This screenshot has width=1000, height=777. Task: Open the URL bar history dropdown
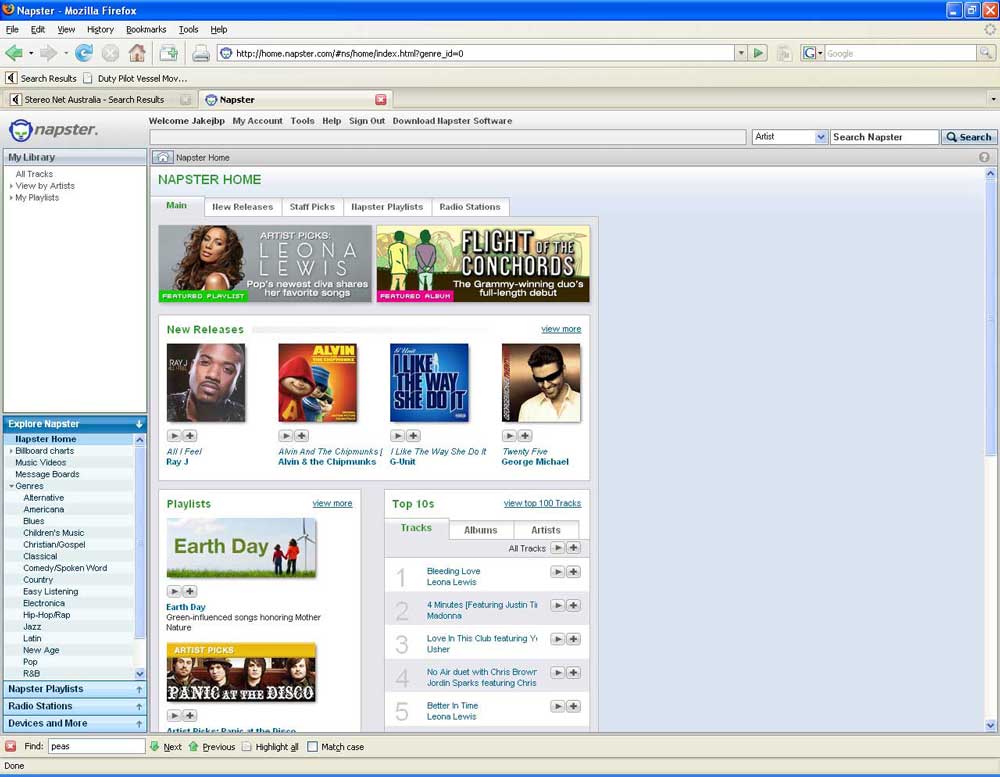click(x=740, y=53)
